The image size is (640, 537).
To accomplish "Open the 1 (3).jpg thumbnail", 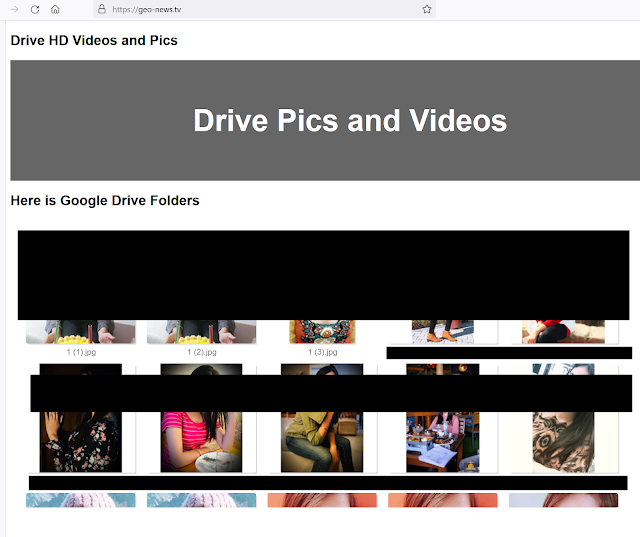I will (322, 332).
